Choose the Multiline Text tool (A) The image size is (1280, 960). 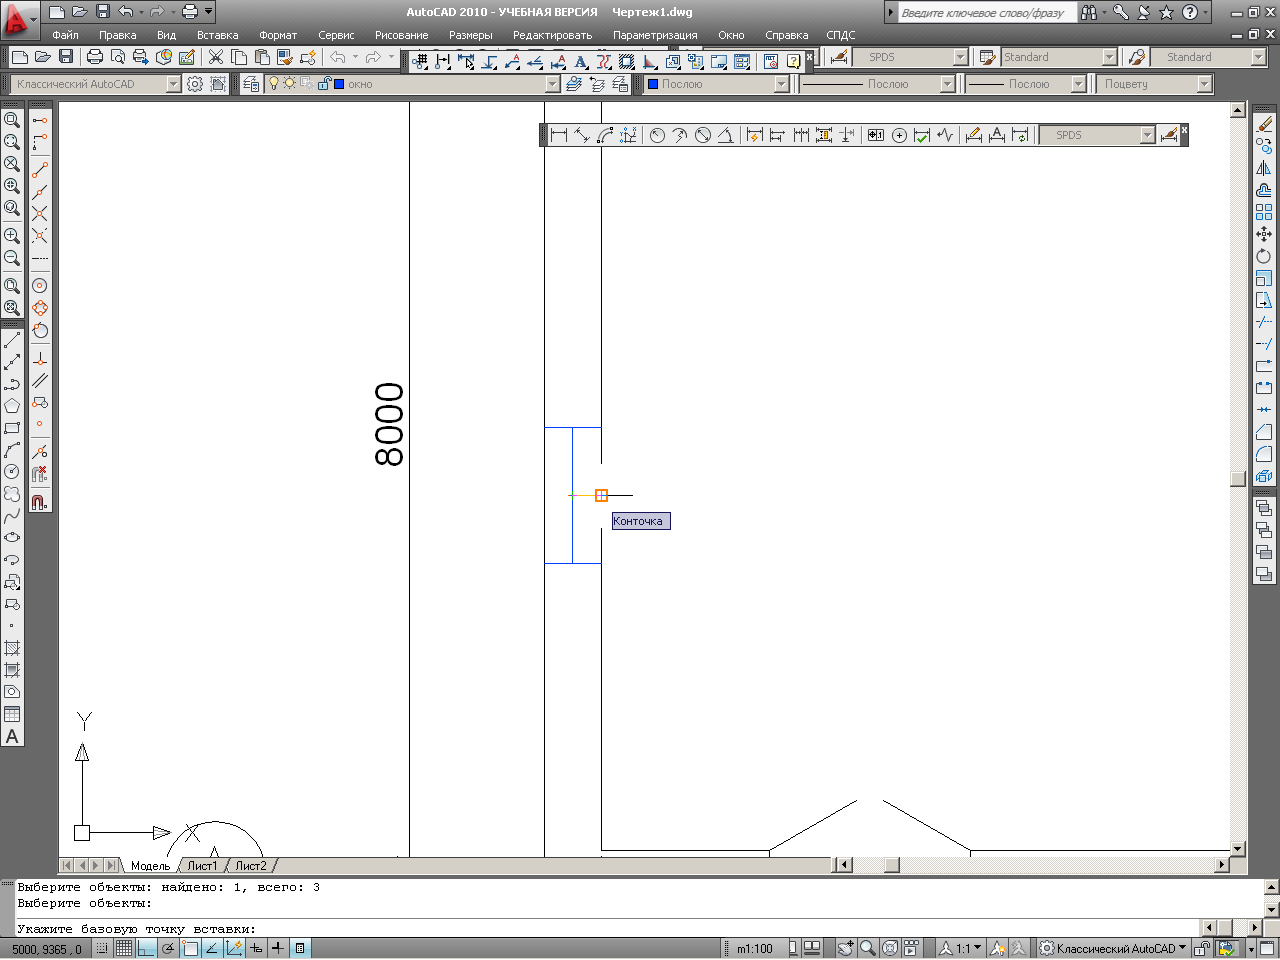coord(12,736)
